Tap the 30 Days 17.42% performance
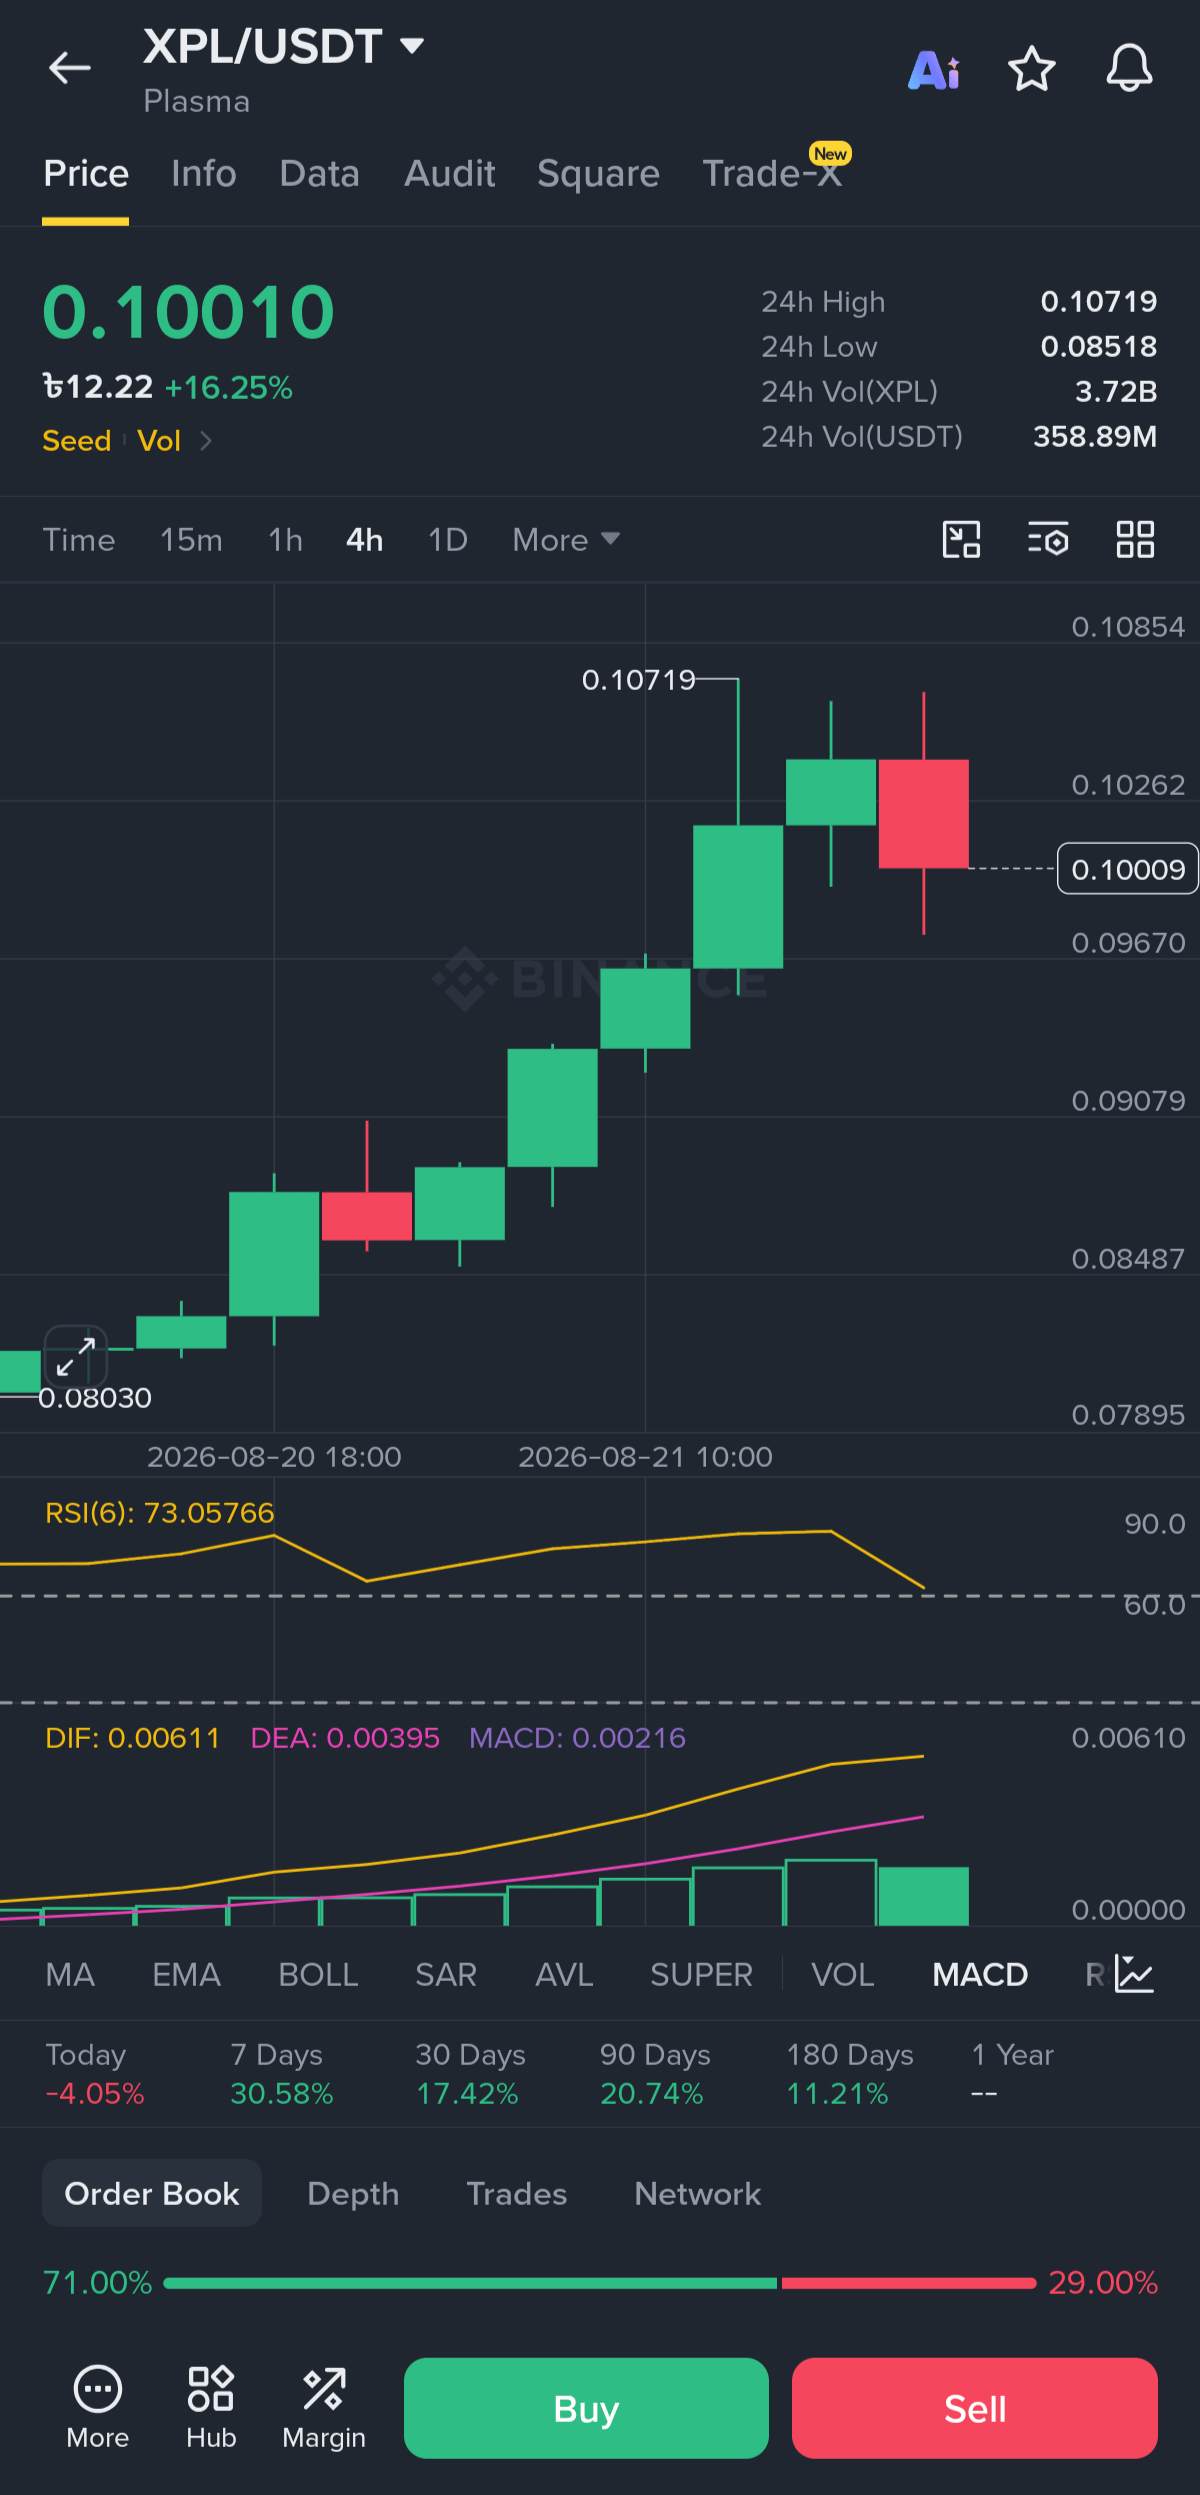This screenshot has height=2495, width=1200. coord(470,2074)
